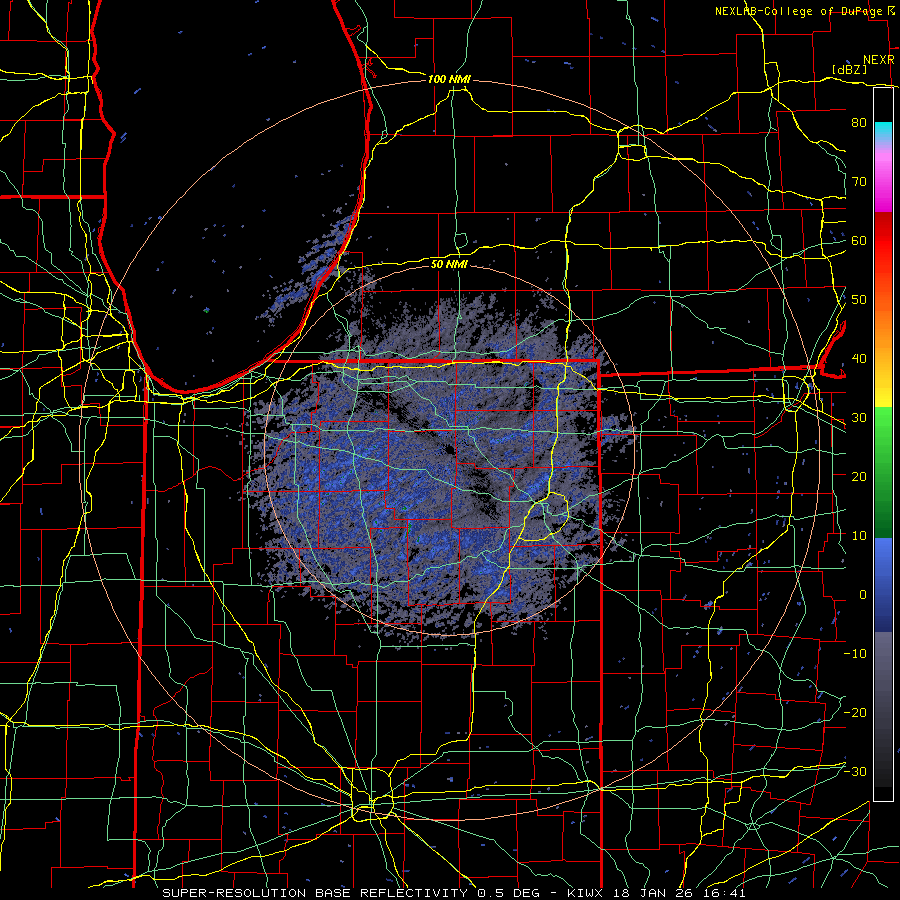Image resolution: width=900 pixels, height=900 pixels.
Task: Click the 50 NMI range ring label
Action: pos(449,264)
